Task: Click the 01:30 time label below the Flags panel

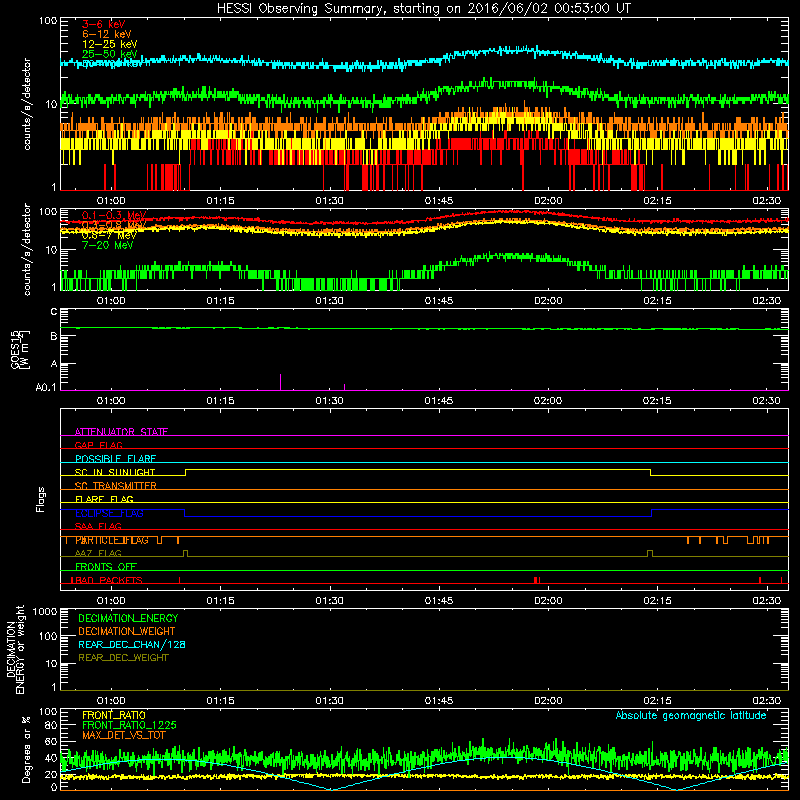Action: point(330,601)
